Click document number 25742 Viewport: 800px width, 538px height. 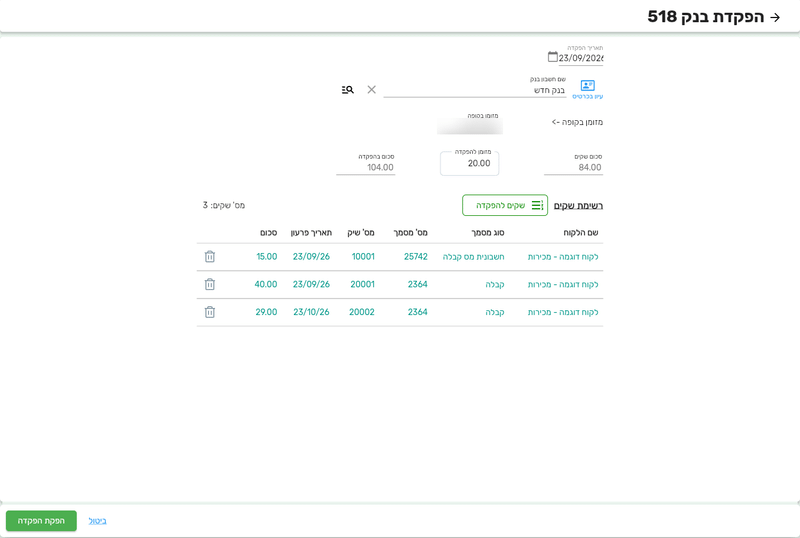(x=416, y=256)
